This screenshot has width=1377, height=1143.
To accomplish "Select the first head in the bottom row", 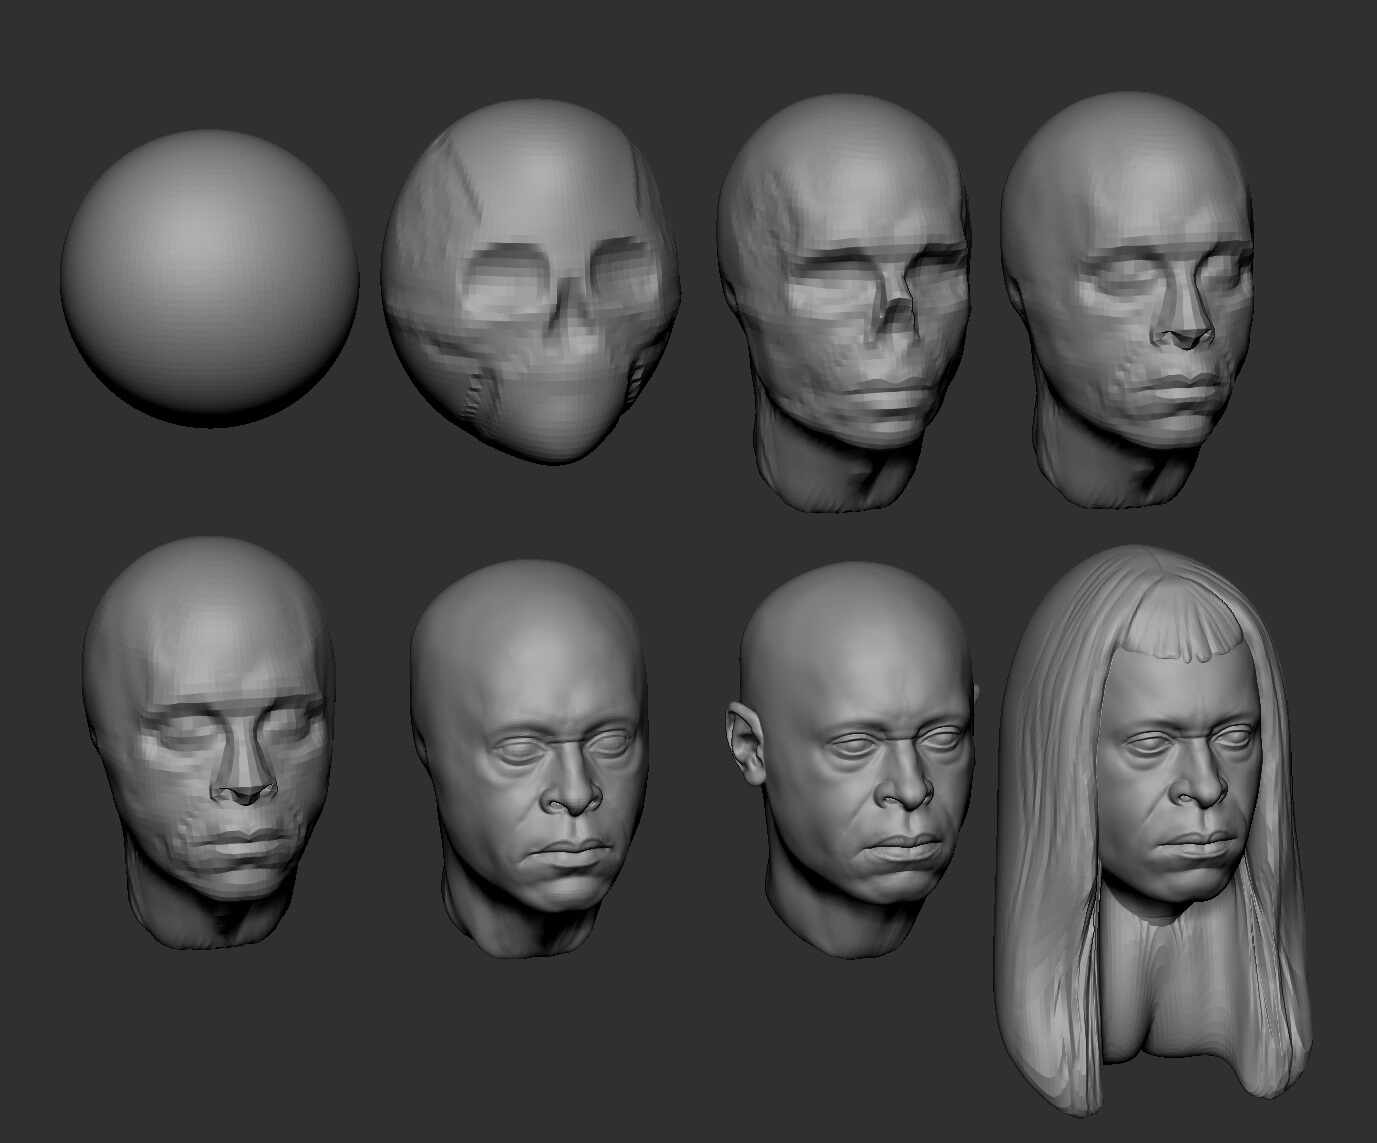I will [x=208, y=740].
